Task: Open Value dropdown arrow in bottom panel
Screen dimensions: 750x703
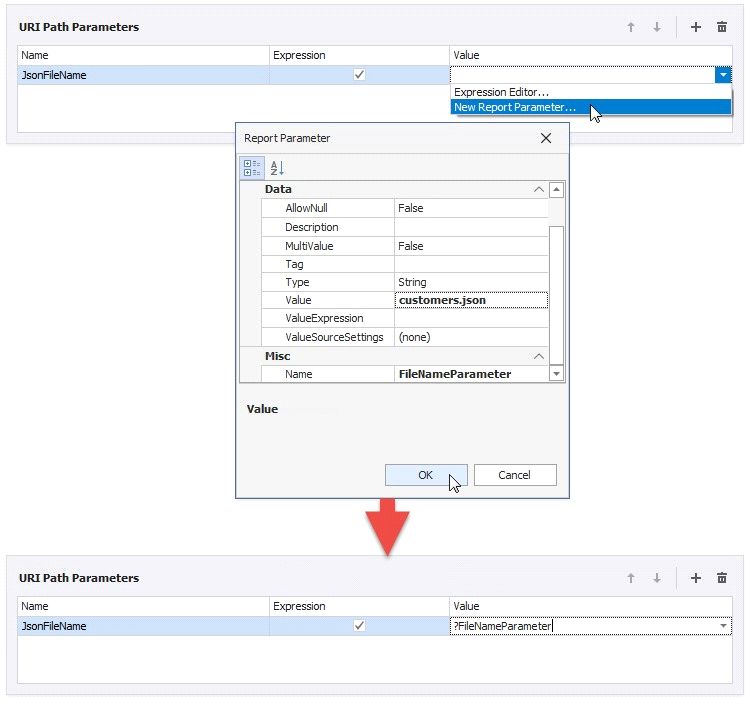Action: click(722, 626)
